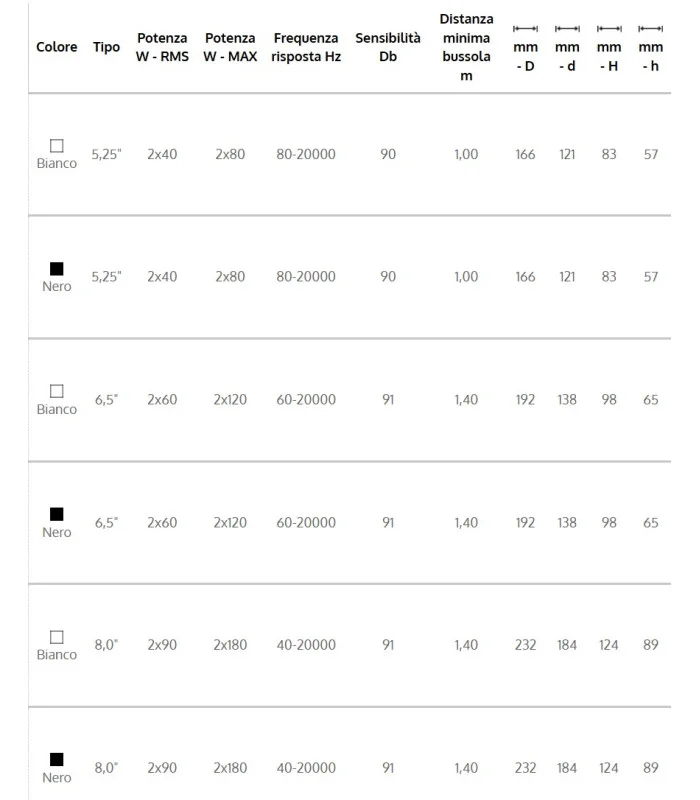700x800 pixels.
Task: Choose the white Bianco swatch in 6,5" row
Action: [x=57, y=391]
